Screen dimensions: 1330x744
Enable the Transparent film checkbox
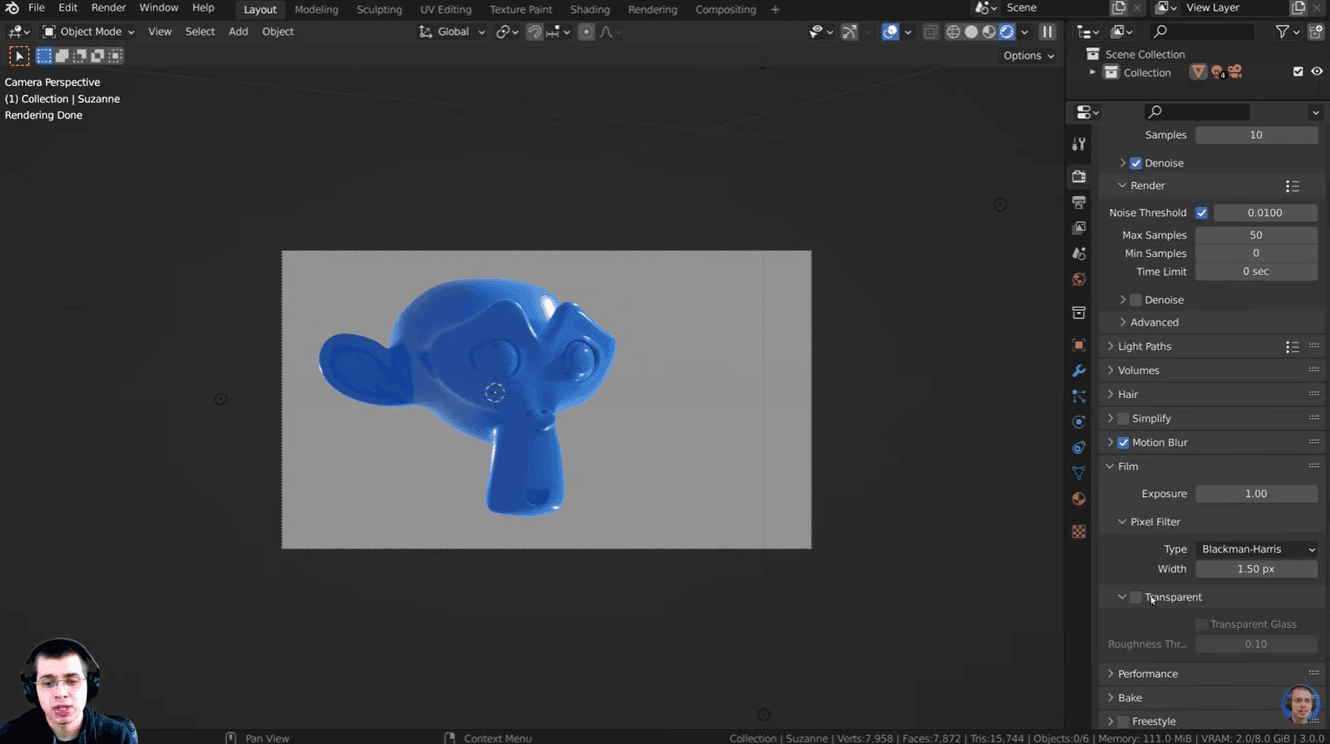pos(1136,597)
